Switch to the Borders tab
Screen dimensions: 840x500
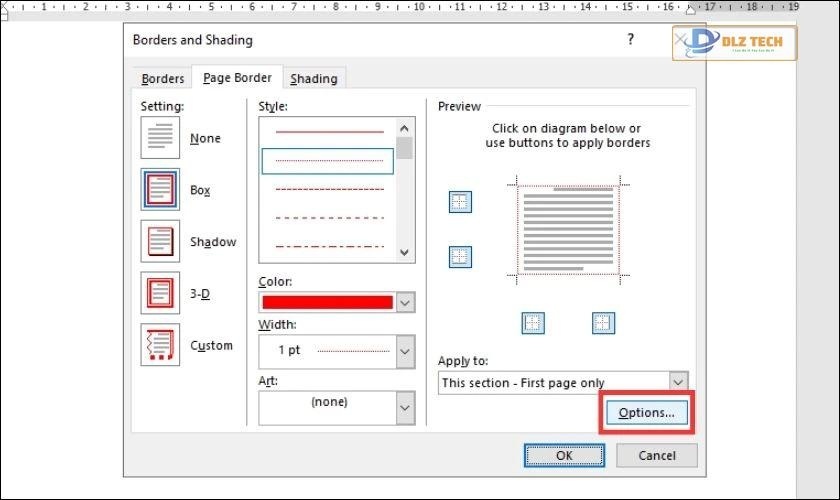click(x=162, y=79)
